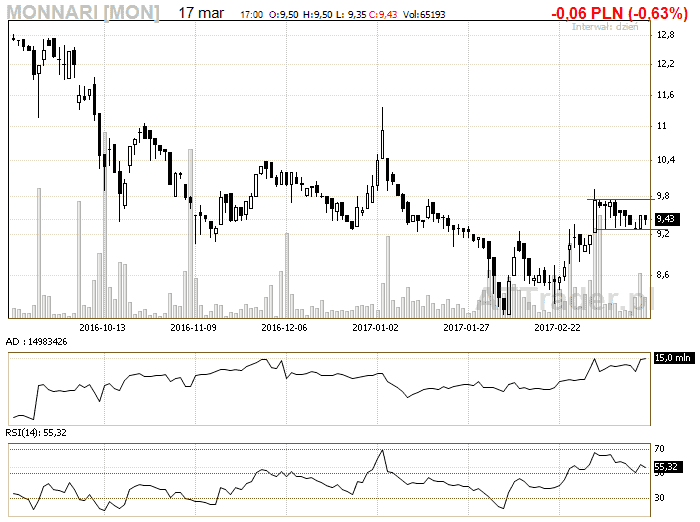The width and height of the screenshot is (700, 522).
Task: Click the Interwał: dzień interval label
Action: (604, 27)
